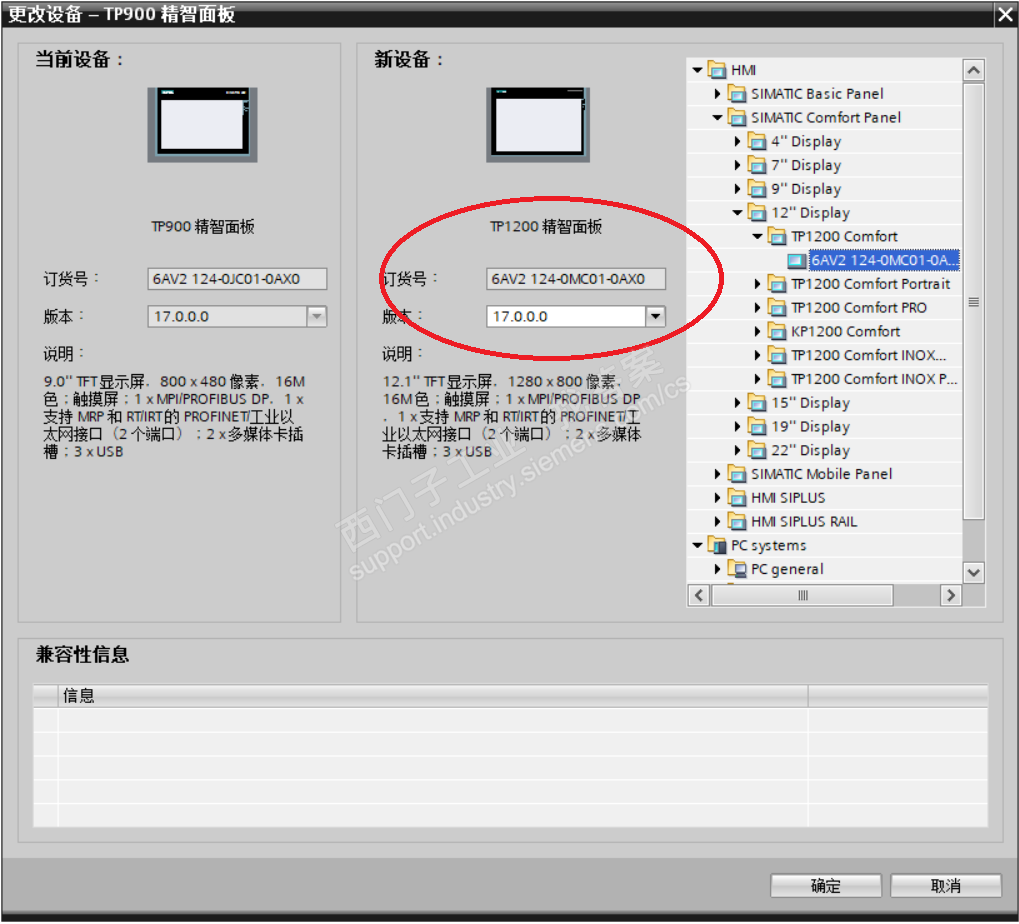Click the 9'' Display folder icon
Image resolution: width=1019 pixels, height=924 pixels.
coord(757,189)
